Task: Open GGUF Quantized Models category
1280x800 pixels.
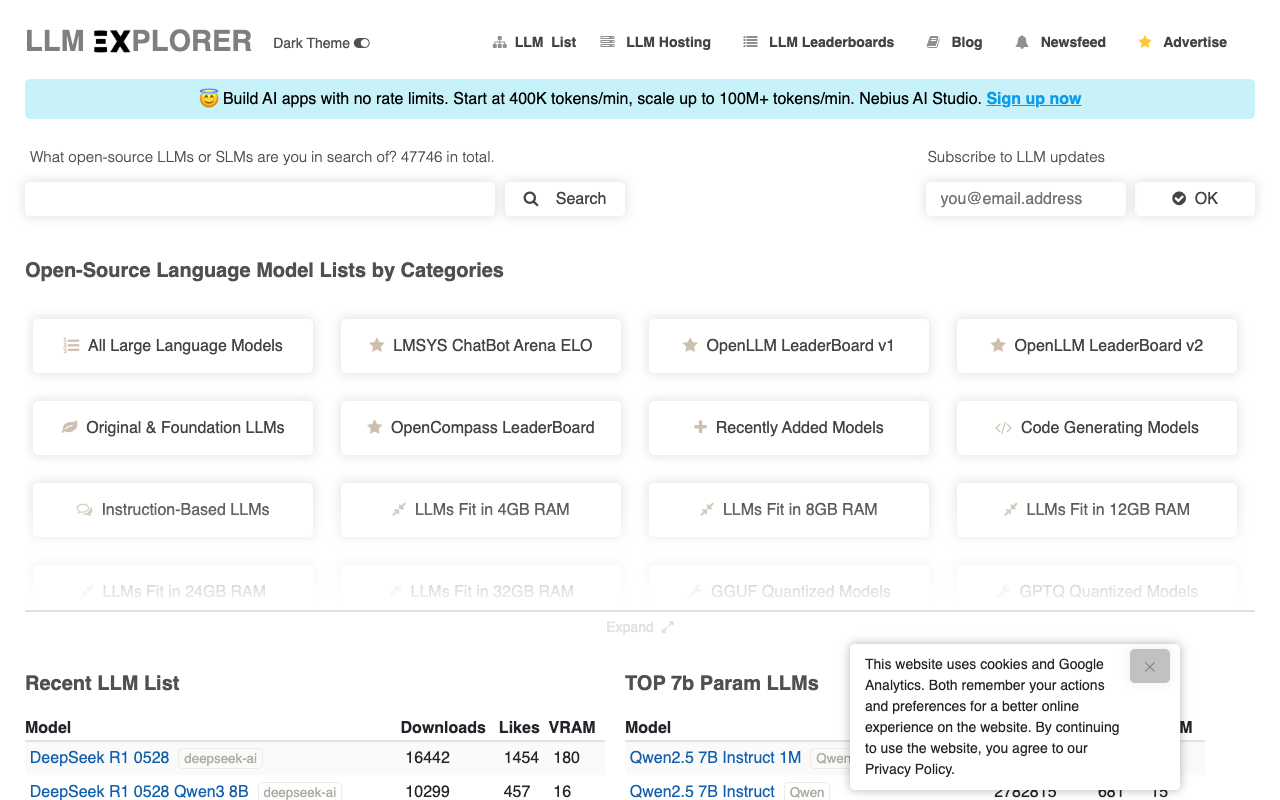Action: click(x=789, y=587)
